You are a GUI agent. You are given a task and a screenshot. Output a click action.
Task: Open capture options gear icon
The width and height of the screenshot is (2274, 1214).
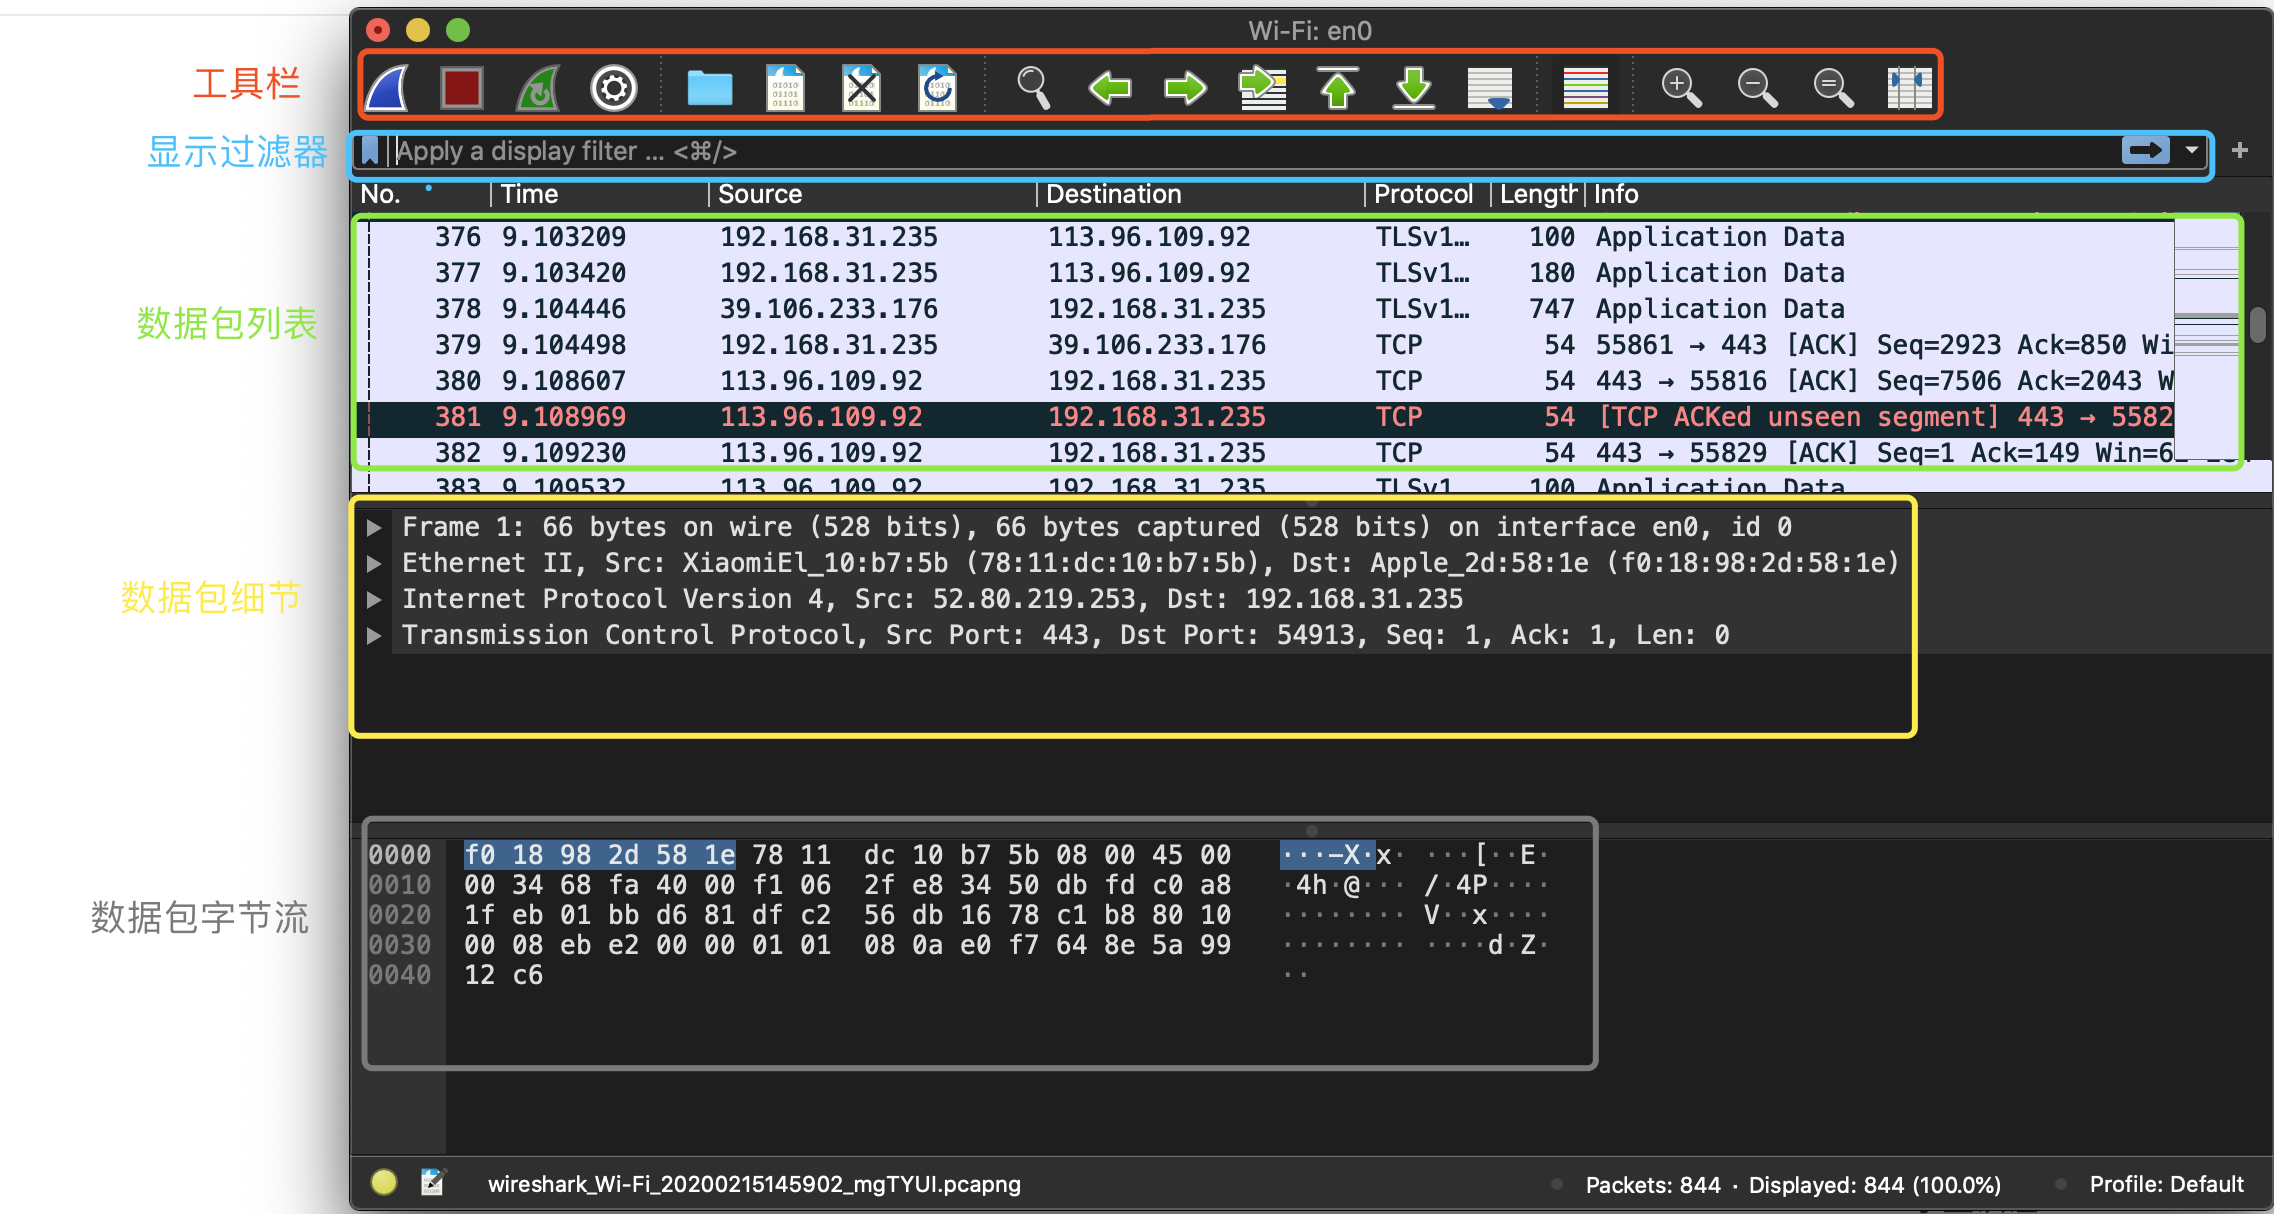click(x=613, y=88)
